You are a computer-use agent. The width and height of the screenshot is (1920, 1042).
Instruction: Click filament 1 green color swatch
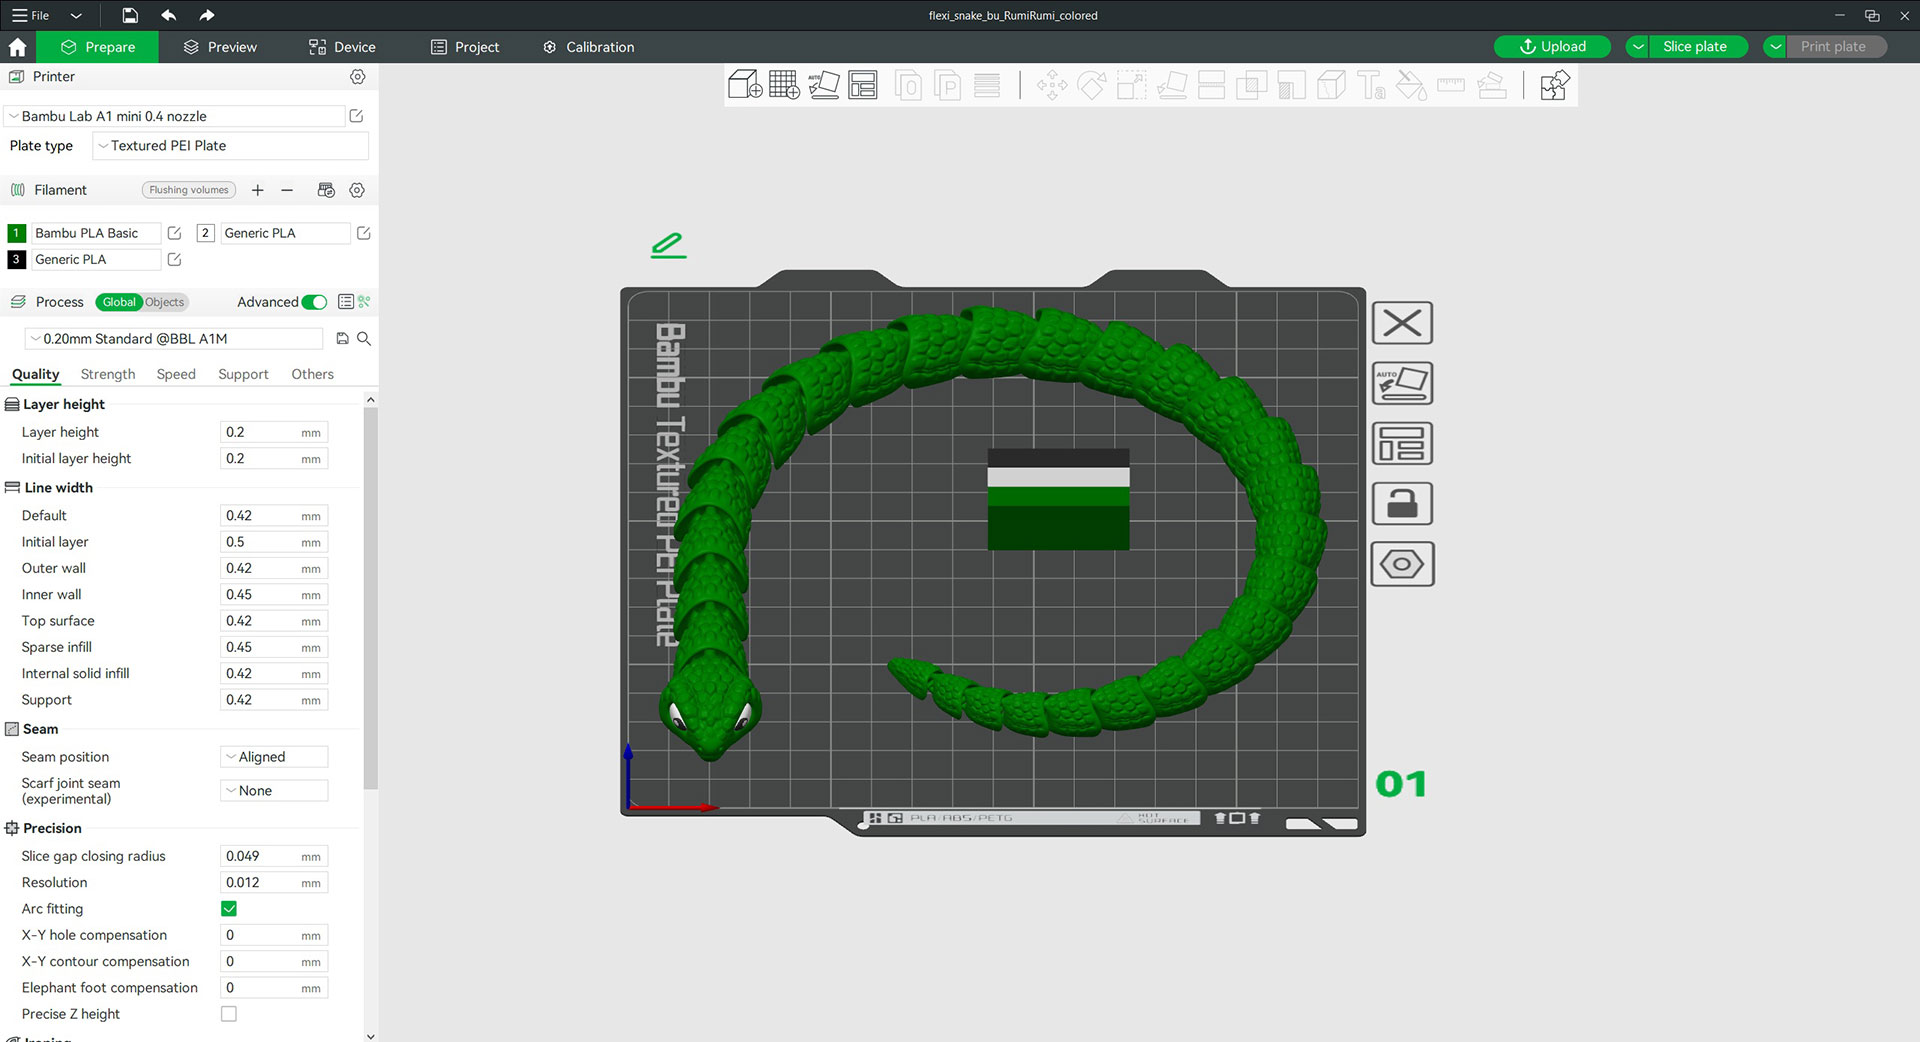pyautogui.click(x=16, y=233)
